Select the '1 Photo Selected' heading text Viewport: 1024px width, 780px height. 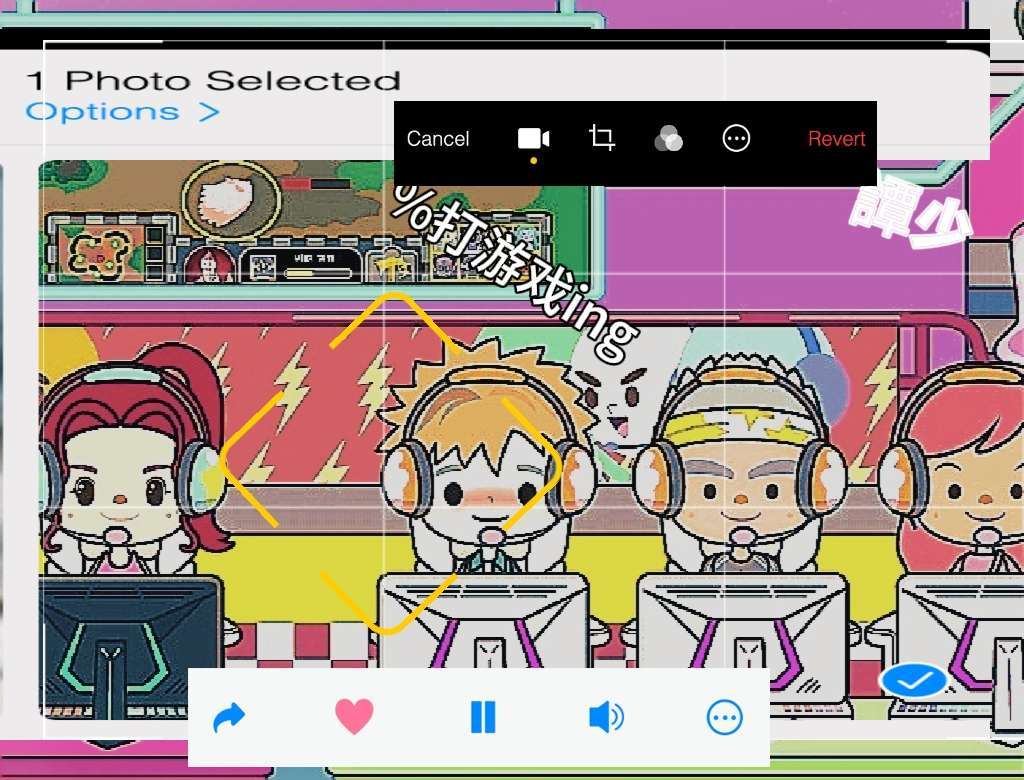click(x=213, y=81)
